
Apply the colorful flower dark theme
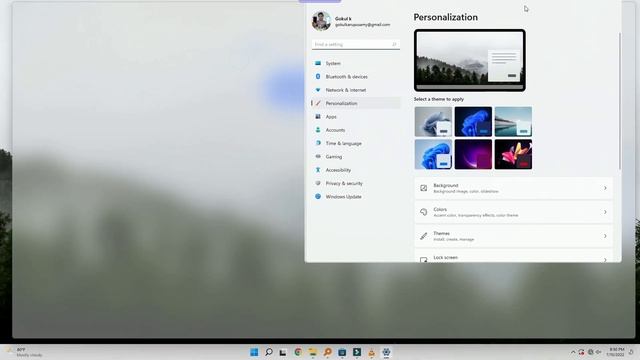tap(513, 154)
